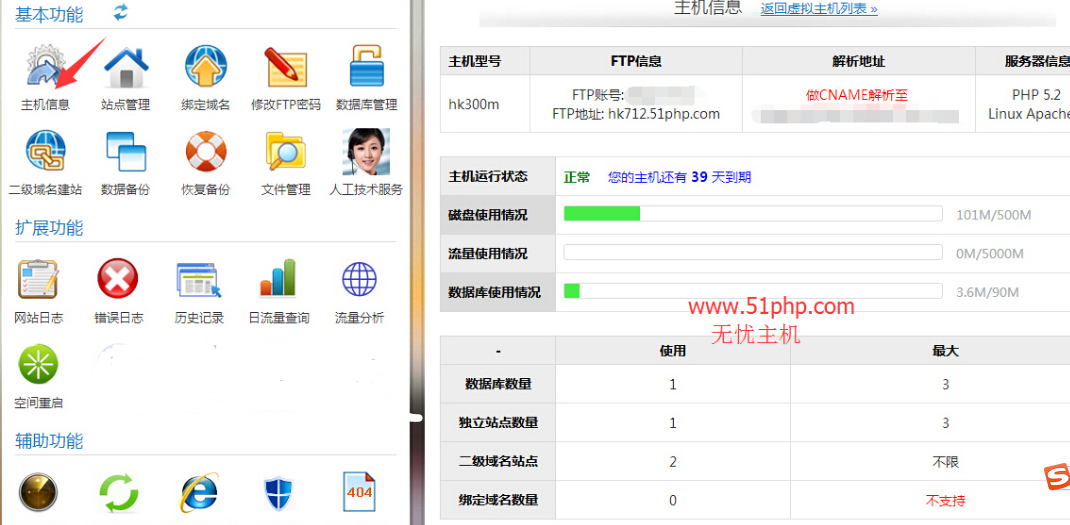The image size is (1070, 525).
Task: Click the 二级域名站点 row label
Action: coord(498,462)
